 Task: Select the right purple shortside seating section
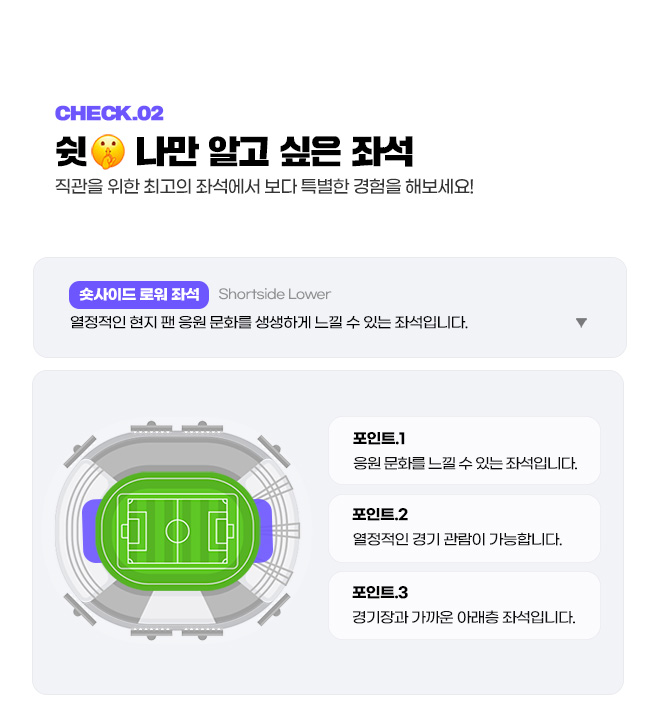pos(264,530)
